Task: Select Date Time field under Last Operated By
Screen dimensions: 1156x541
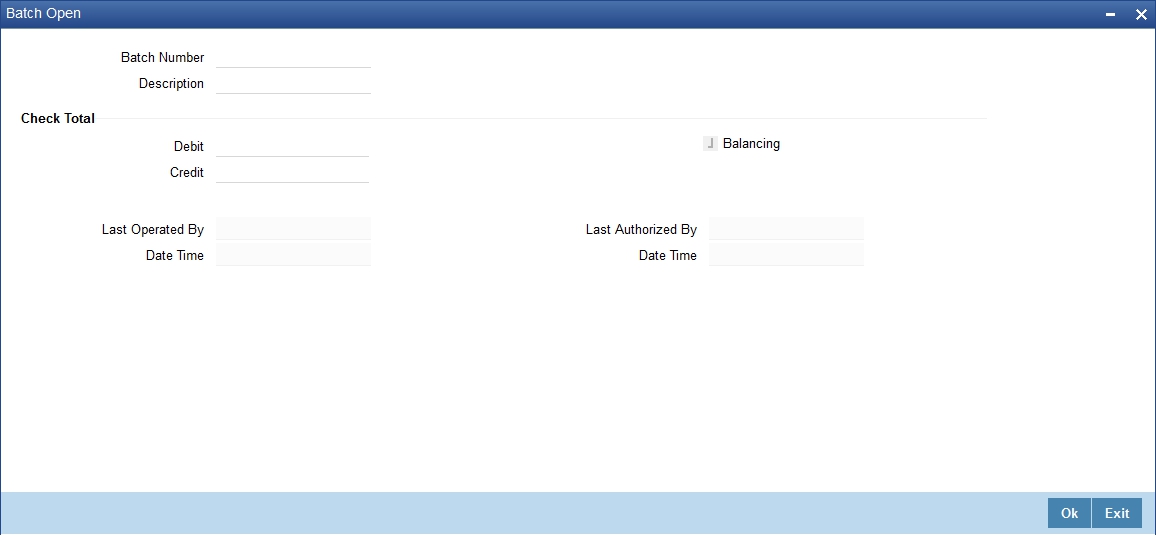Action: [x=293, y=255]
